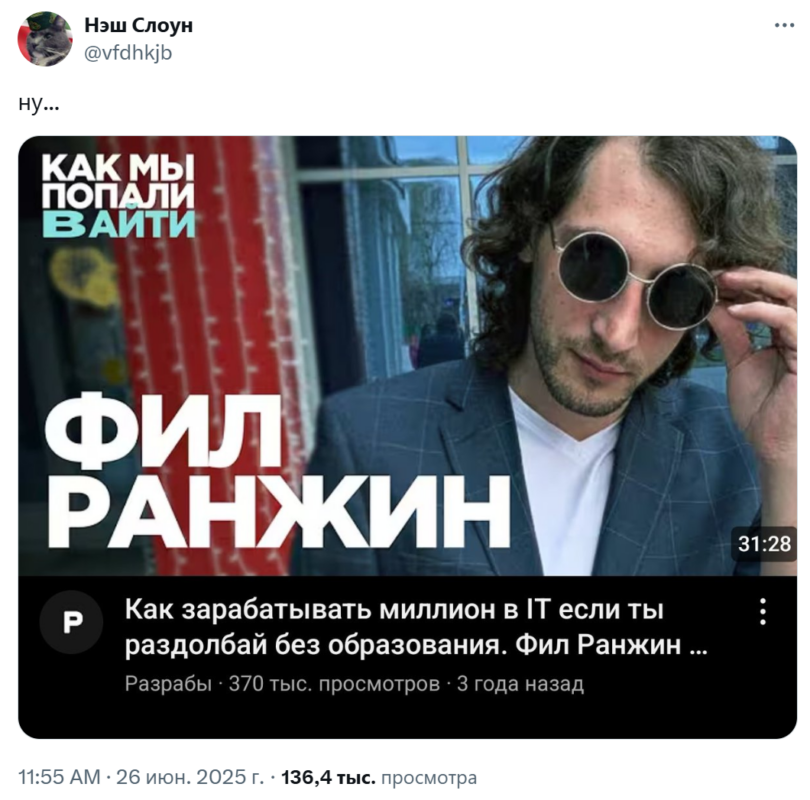Click the large word РАНЖИН on thumbnail
The width and height of the screenshot is (810, 800).
(280, 512)
